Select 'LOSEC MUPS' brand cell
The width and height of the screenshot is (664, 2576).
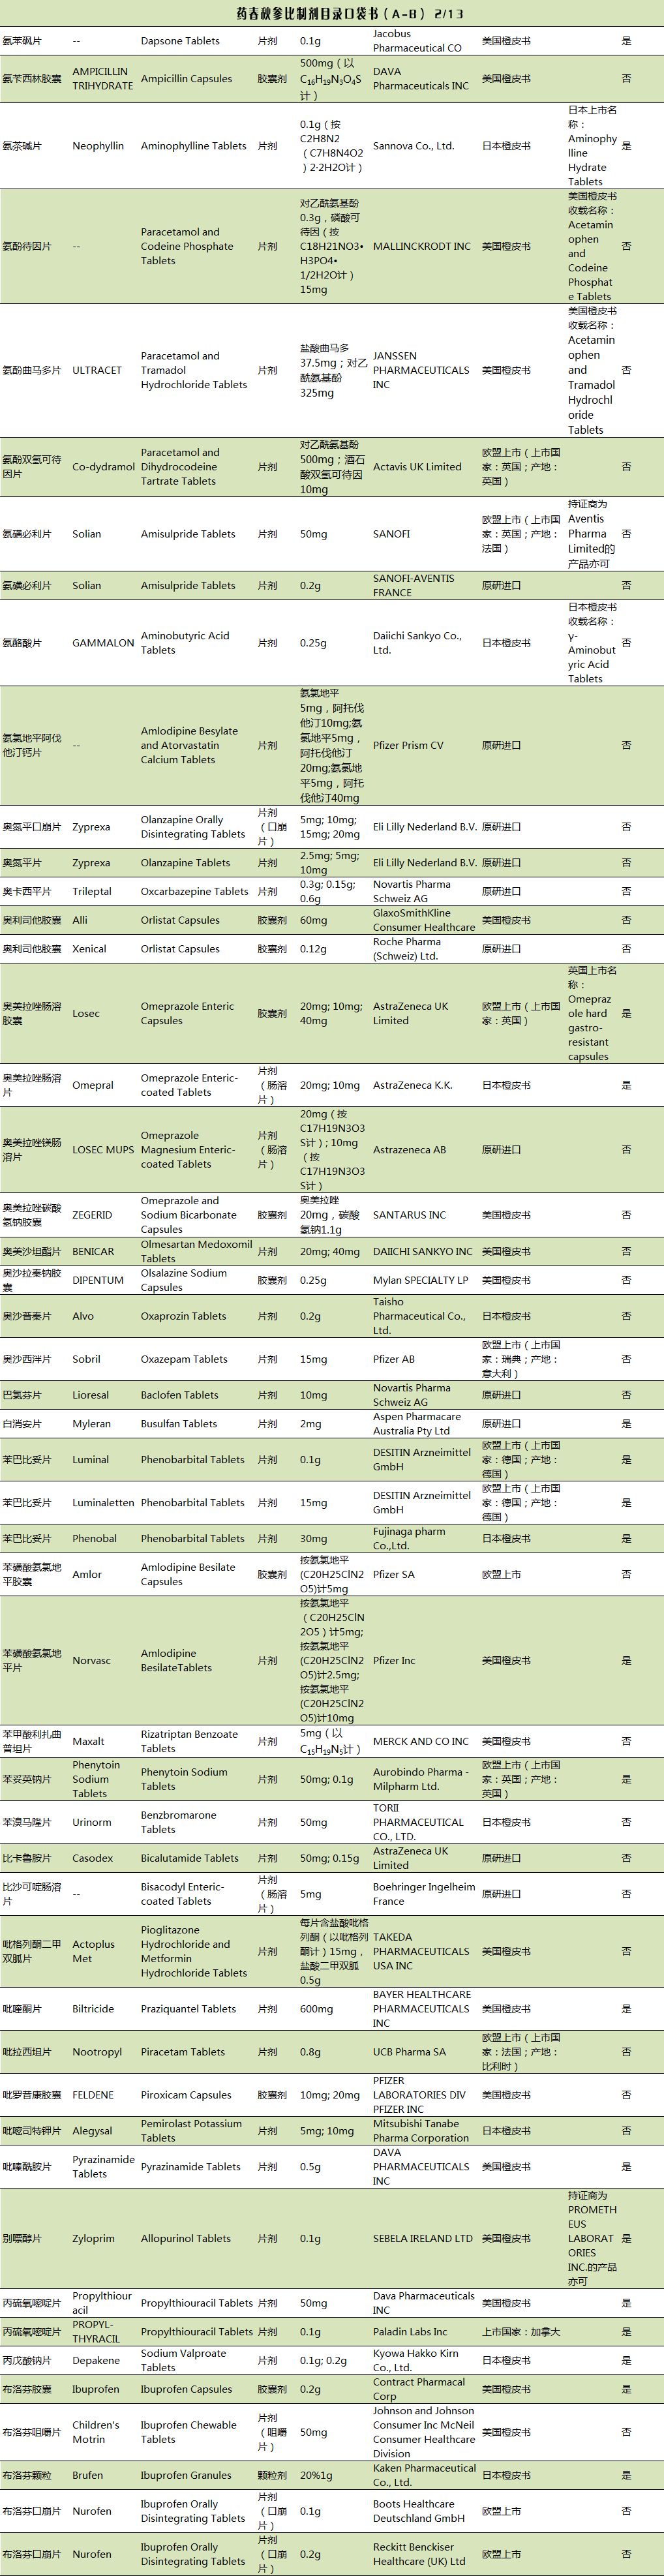pos(103,1150)
